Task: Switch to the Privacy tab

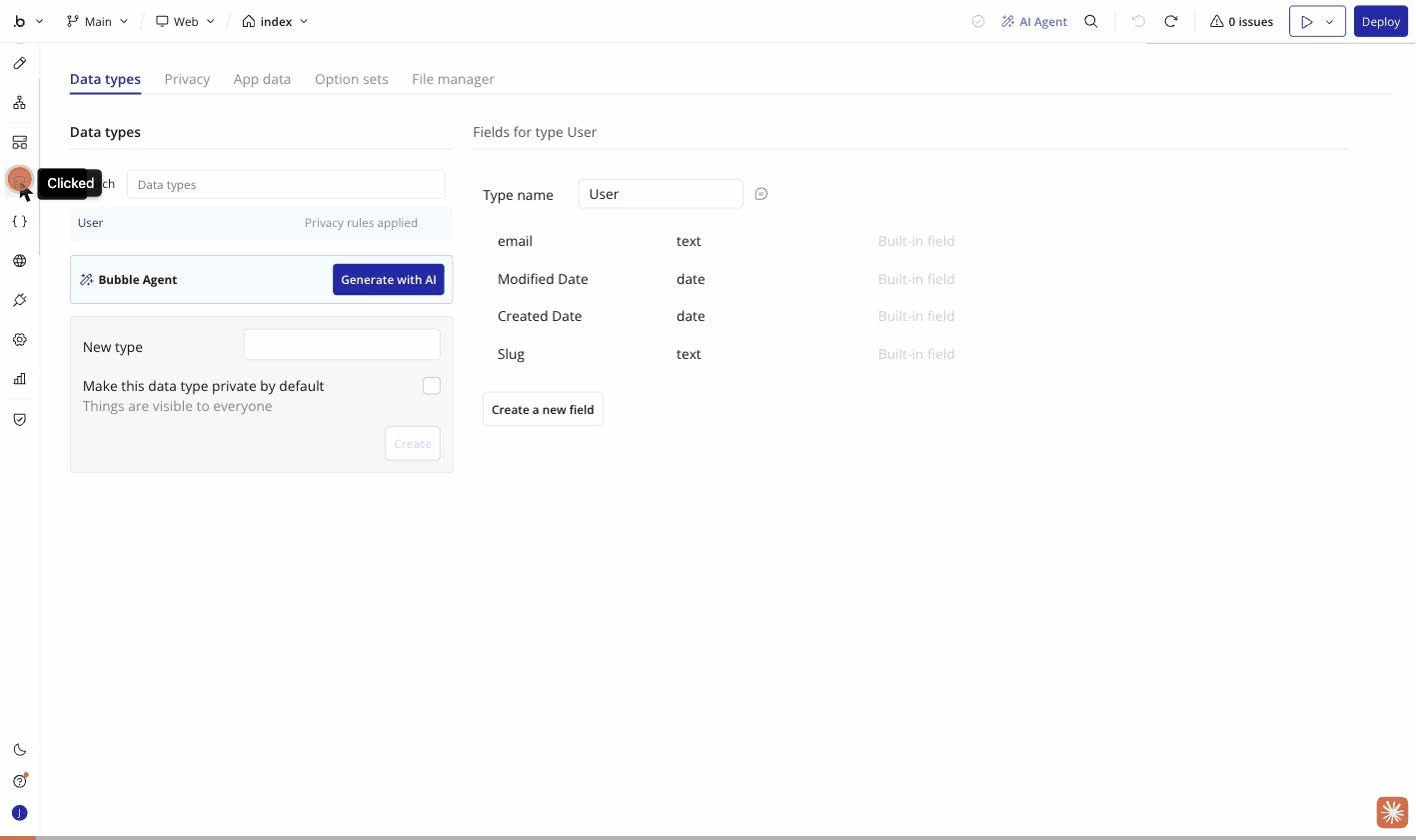Action: click(187, 79)
